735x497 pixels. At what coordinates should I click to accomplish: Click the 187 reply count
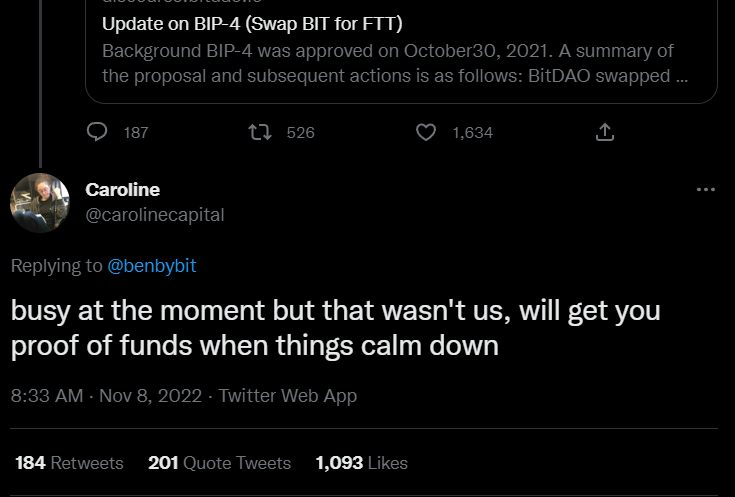coord(135,132)
